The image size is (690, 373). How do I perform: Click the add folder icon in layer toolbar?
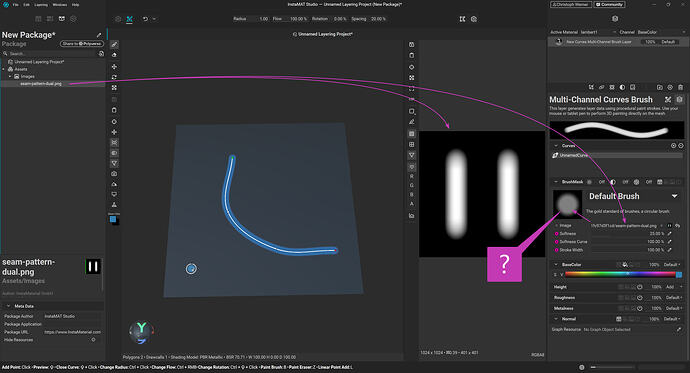(x=659, y=87)
